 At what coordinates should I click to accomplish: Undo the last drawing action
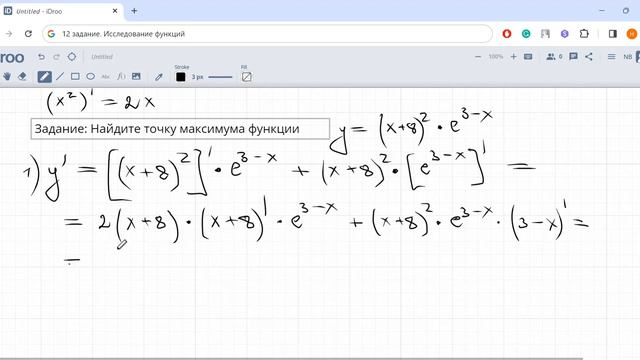coord(41,57)
